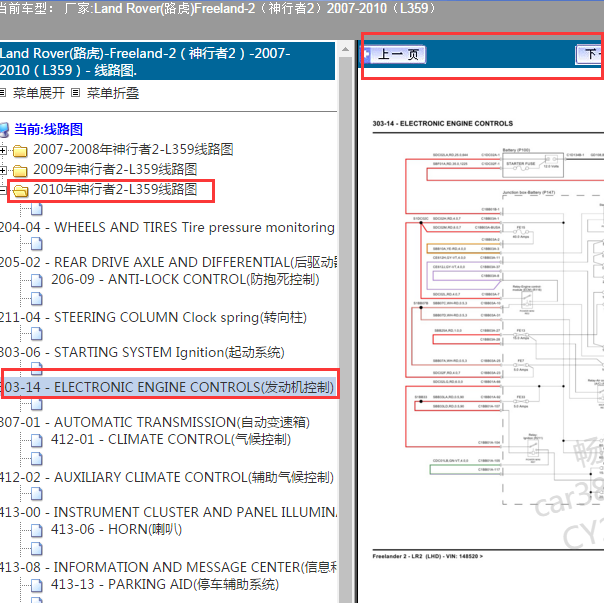Open 206-09 ANTI-LOCK CONTROL diagram
This screenshot has width=604, height=603.
point(185,279)
